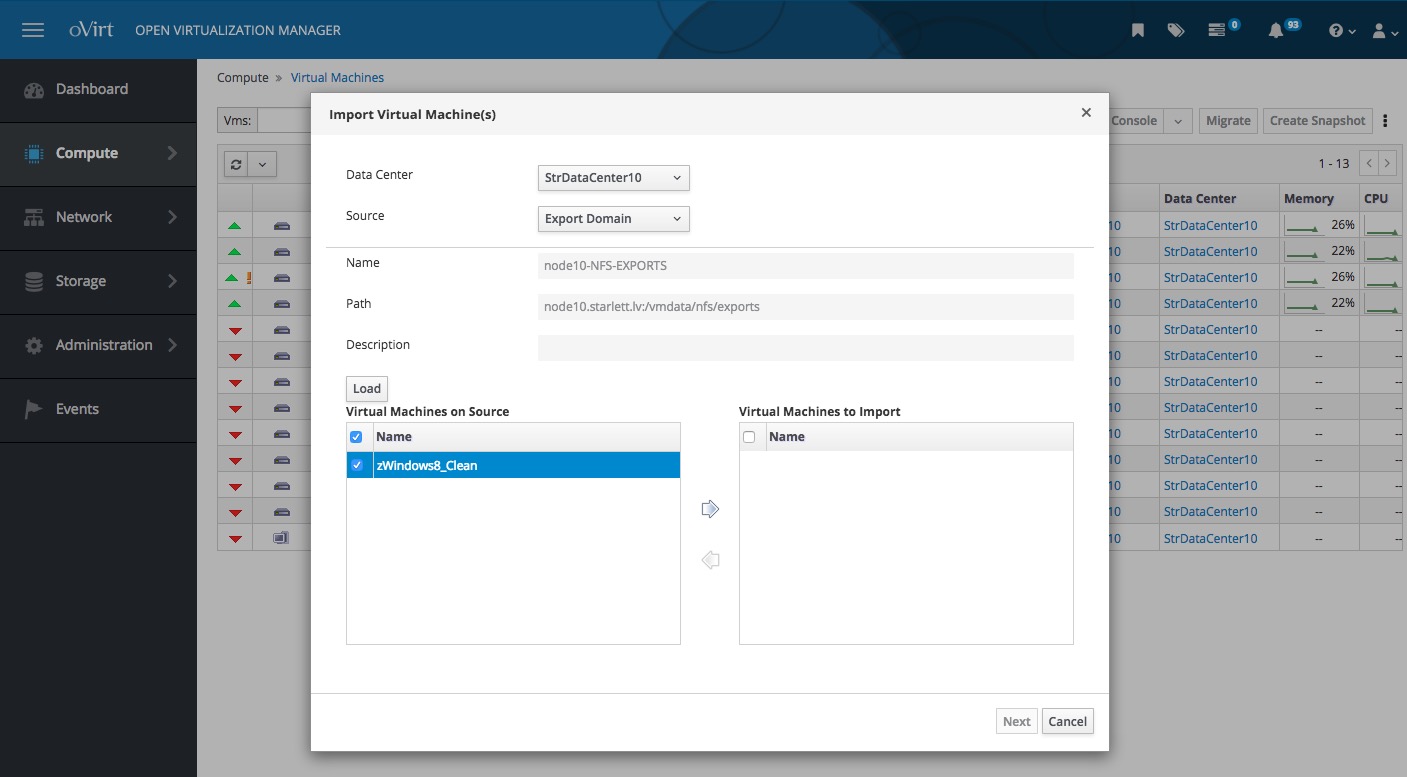Click left arrow to remove VM from import
The width and height of the screenshot is (1407, 777).
(710, 560)
